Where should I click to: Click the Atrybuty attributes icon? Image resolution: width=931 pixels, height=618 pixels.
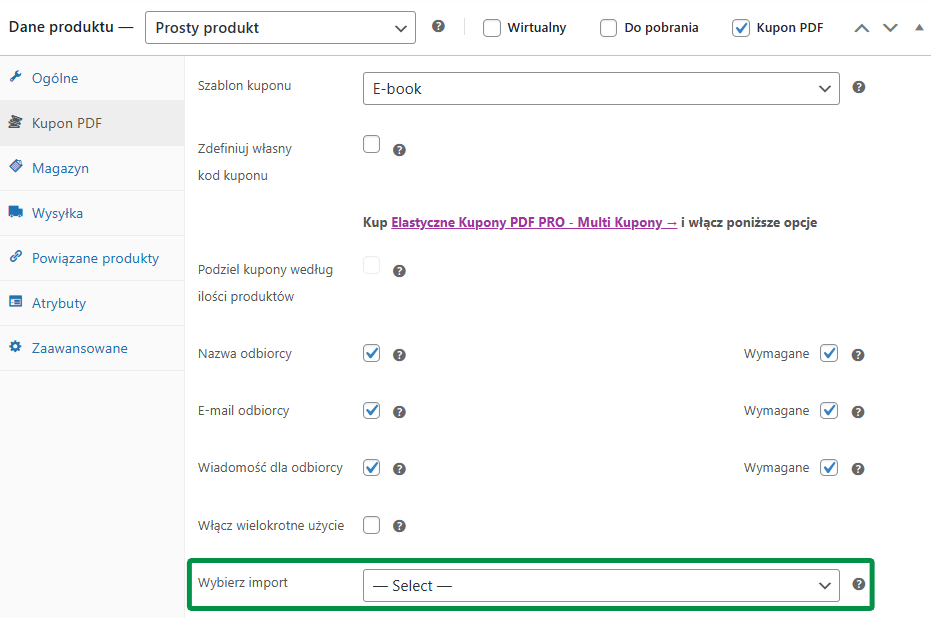coord(16,302)
